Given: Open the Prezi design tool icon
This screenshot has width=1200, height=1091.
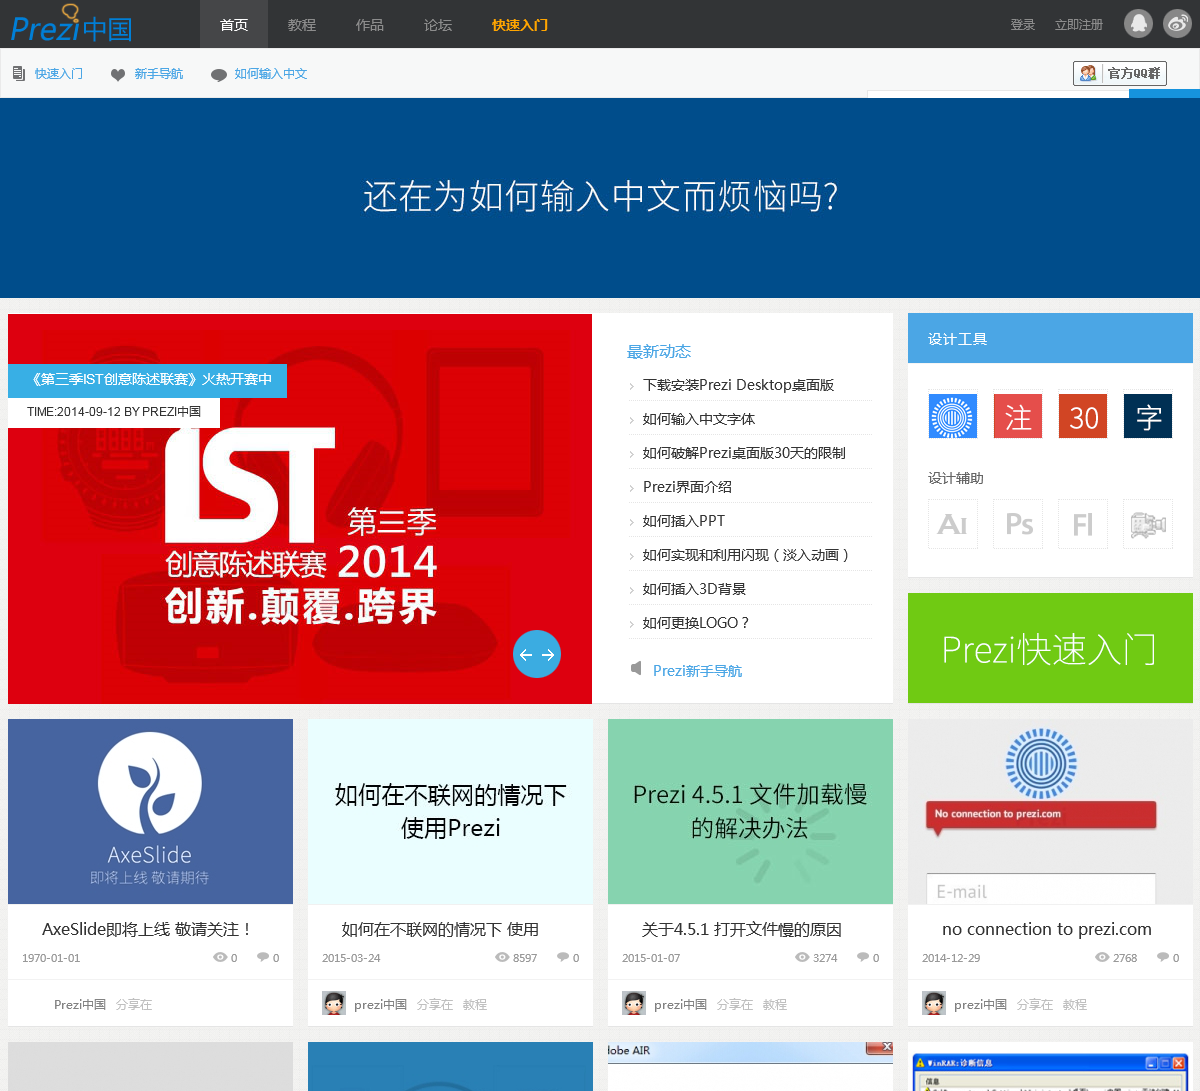Looking at the screenshot, I should [x=953, y=416].
